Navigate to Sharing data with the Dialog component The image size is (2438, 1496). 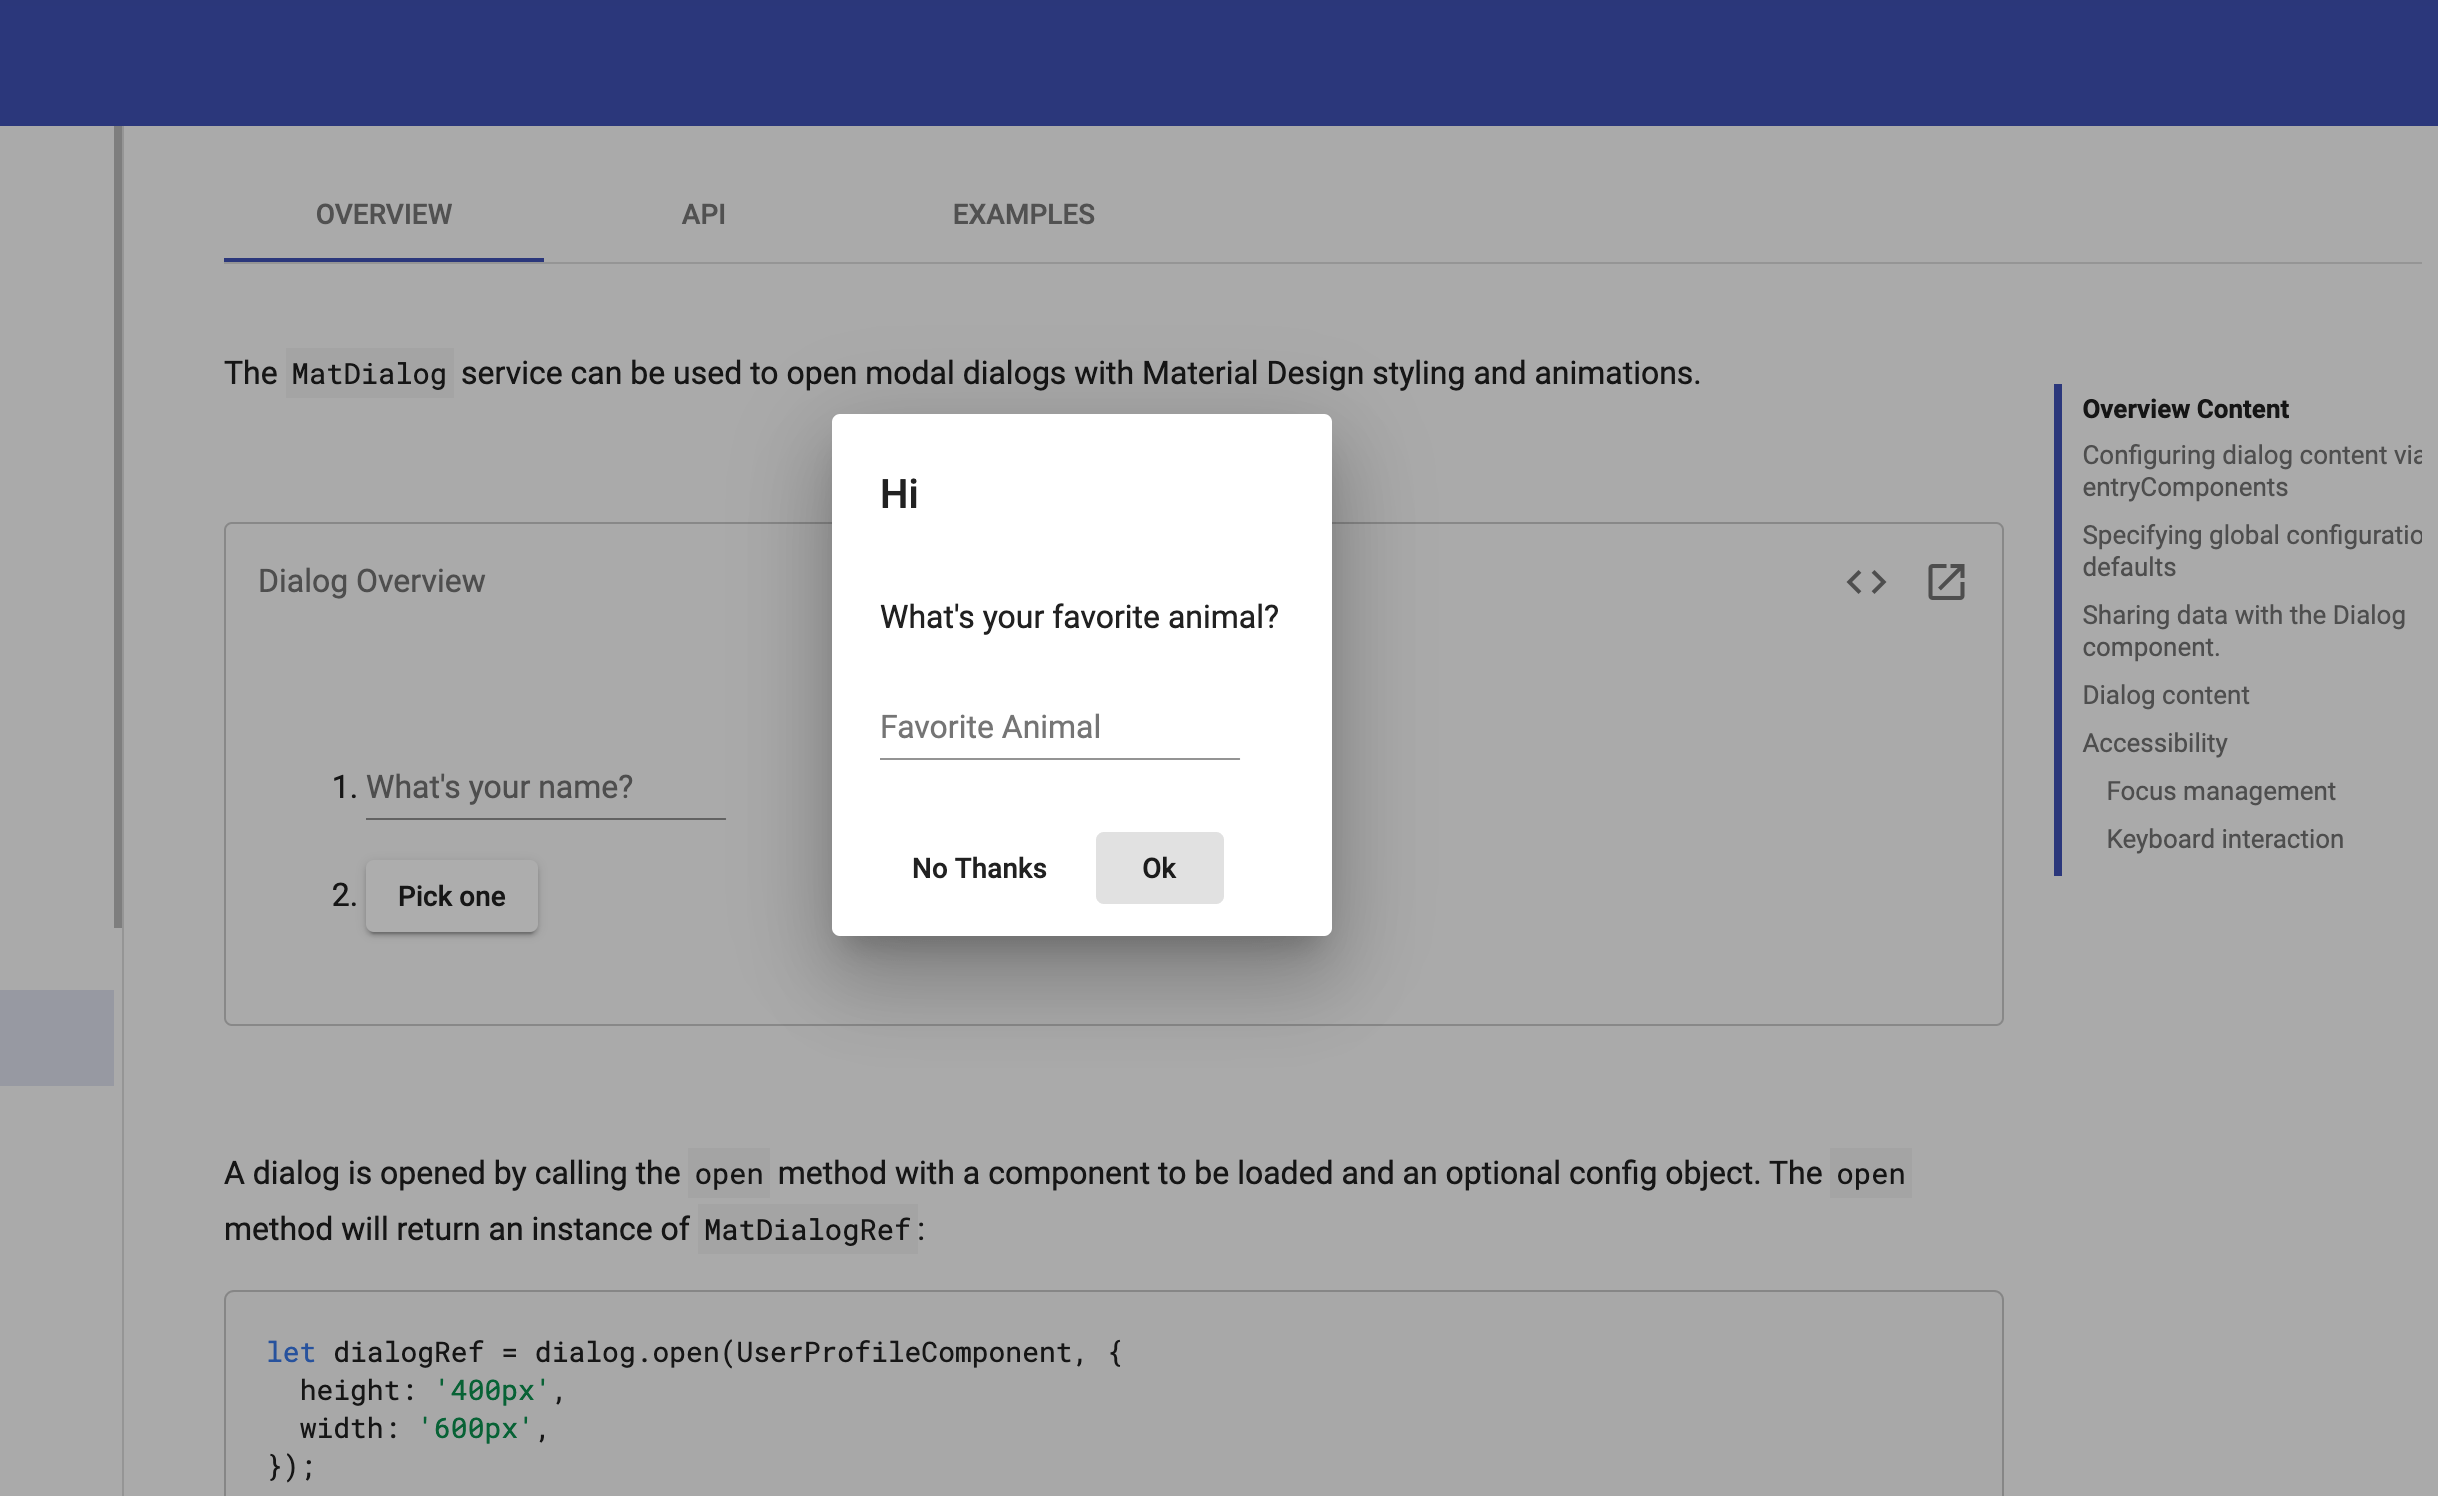point(2243,631)
